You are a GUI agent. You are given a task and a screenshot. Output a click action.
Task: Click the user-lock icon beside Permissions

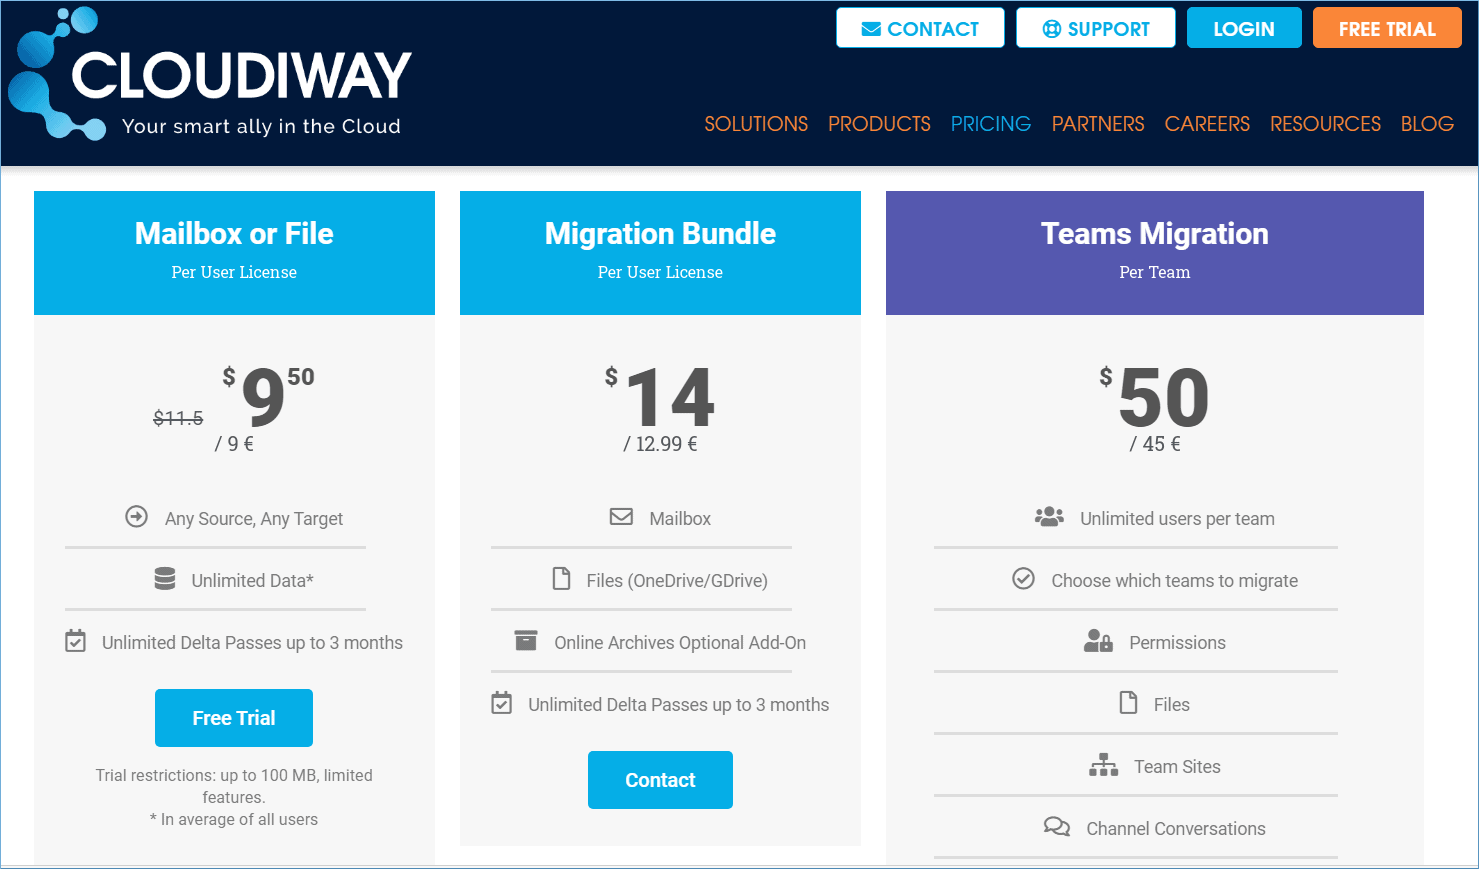pos(1098,641)
